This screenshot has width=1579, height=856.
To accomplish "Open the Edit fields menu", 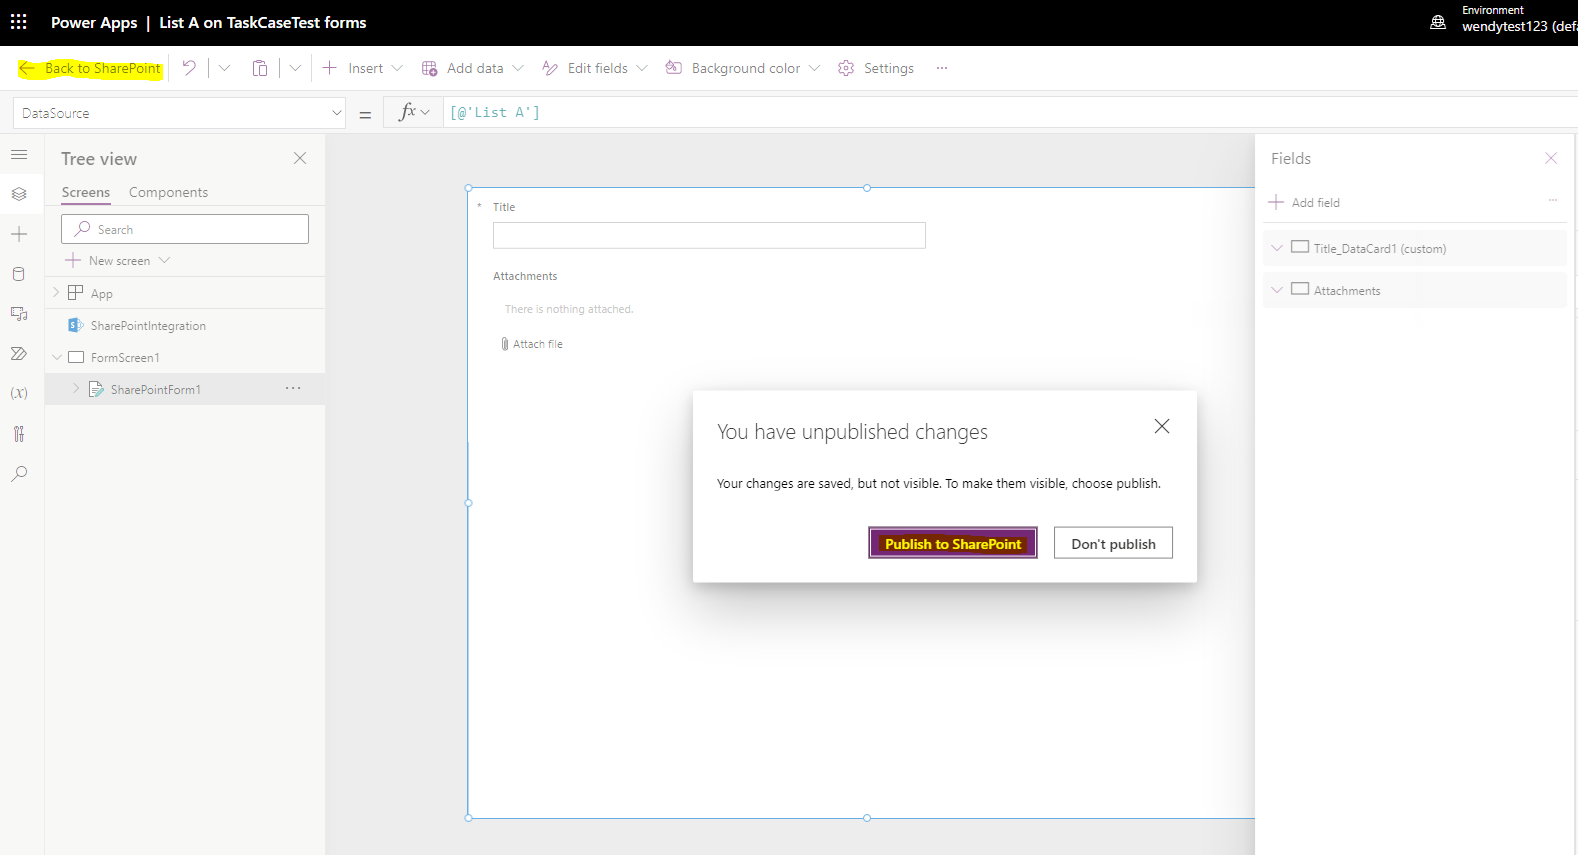I will (x=595, y=68).
